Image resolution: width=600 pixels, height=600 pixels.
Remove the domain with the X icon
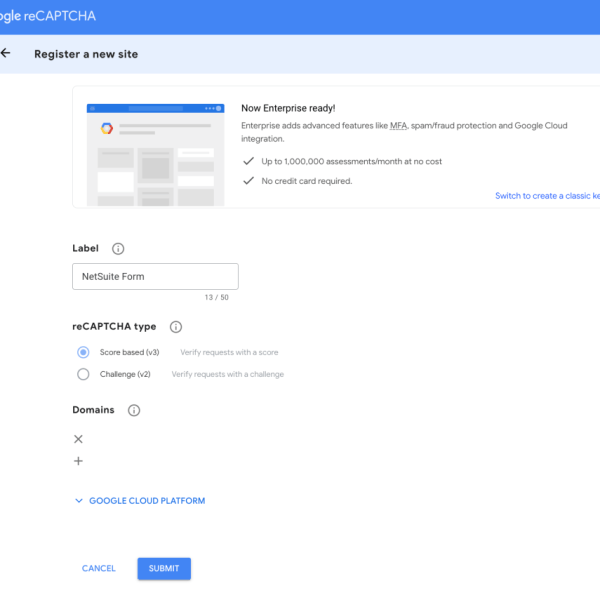(78, 439)
